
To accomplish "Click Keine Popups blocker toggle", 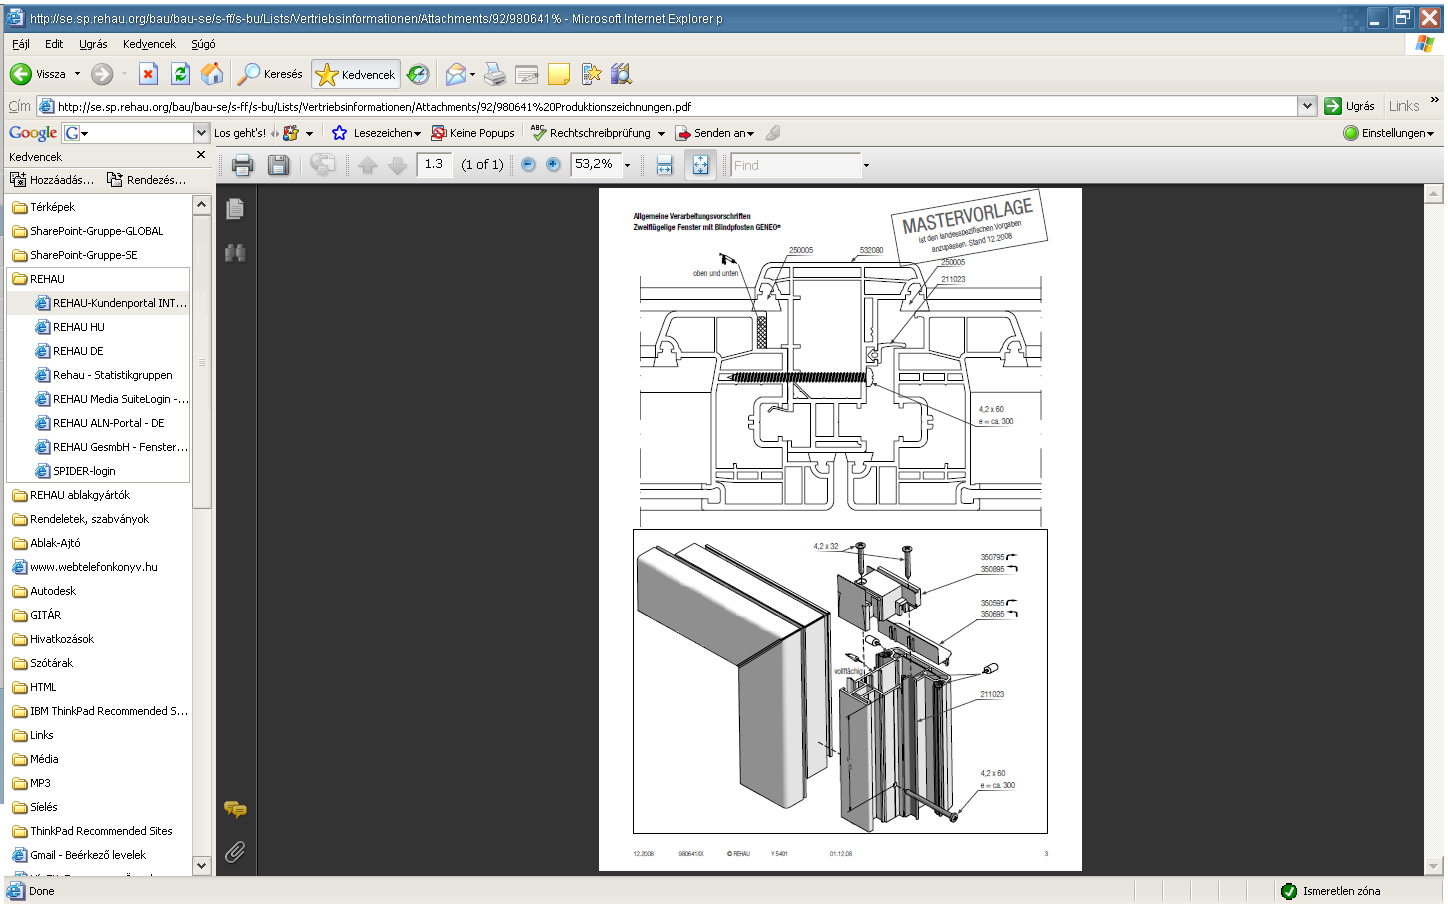I will coord(473,133).
